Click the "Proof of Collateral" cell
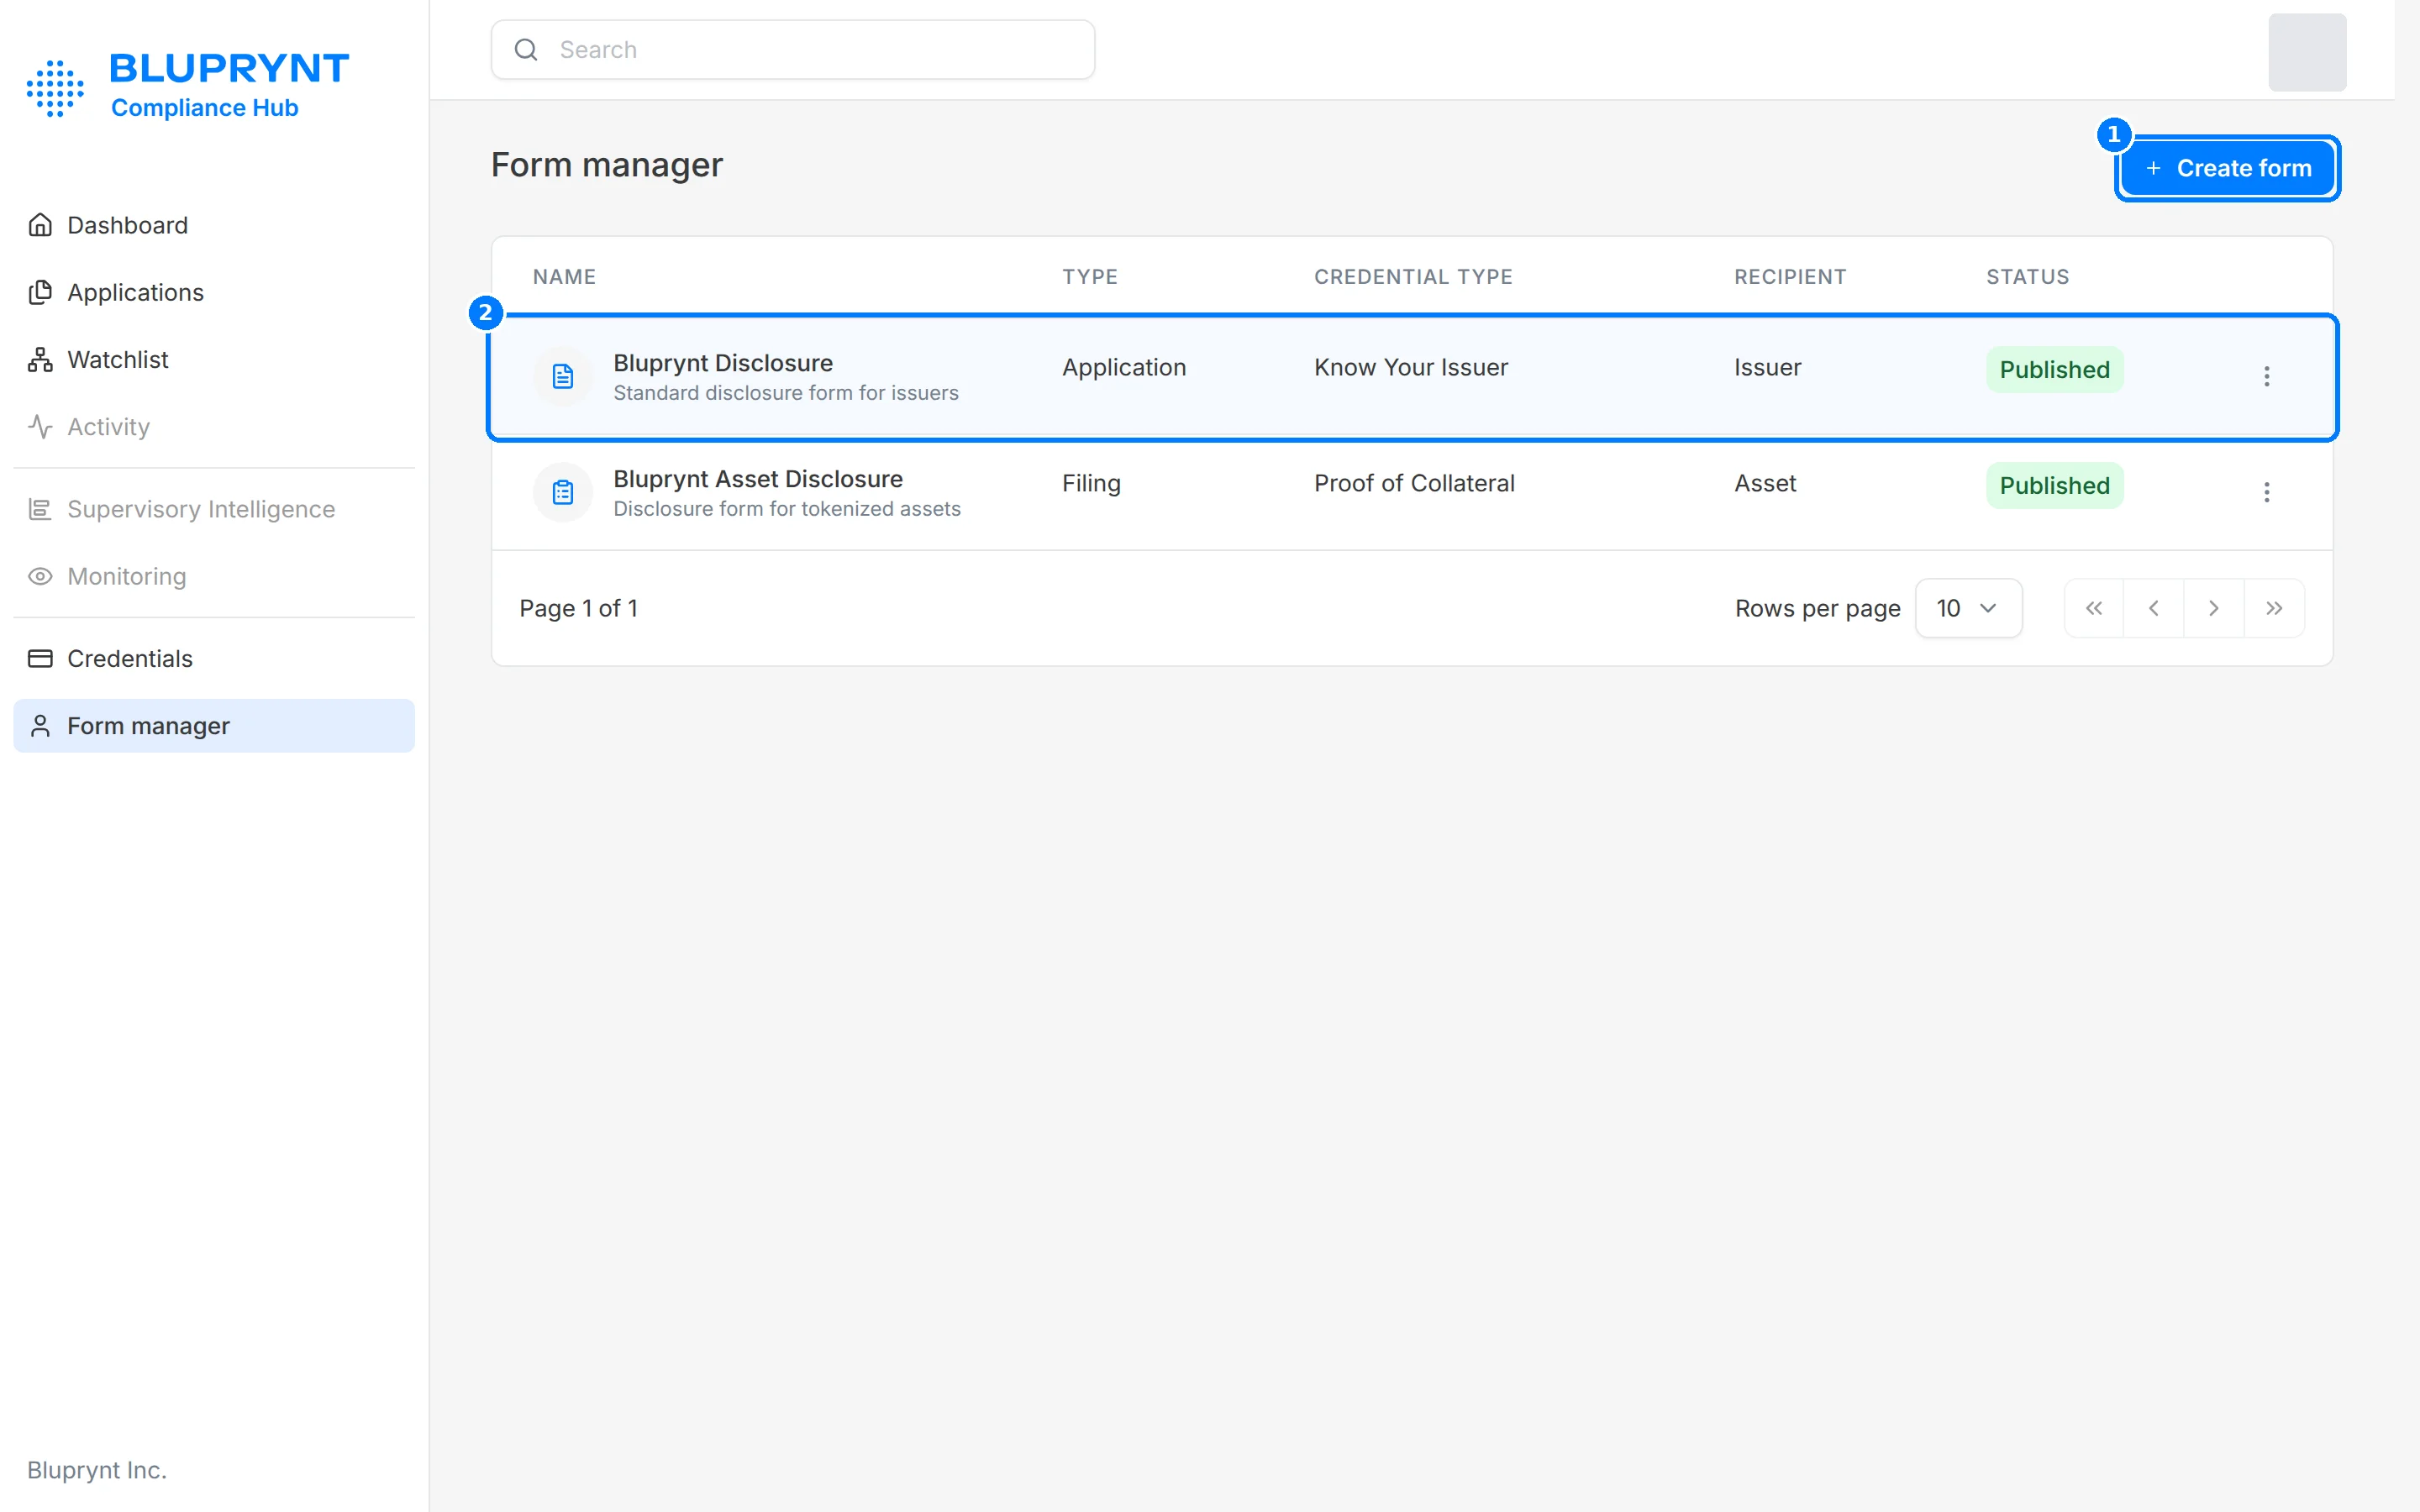 coord(1414,483)
